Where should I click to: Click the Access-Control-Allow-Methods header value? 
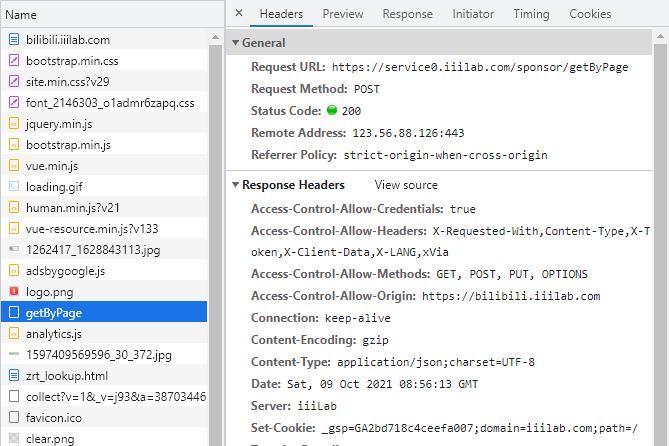point(512,274)
